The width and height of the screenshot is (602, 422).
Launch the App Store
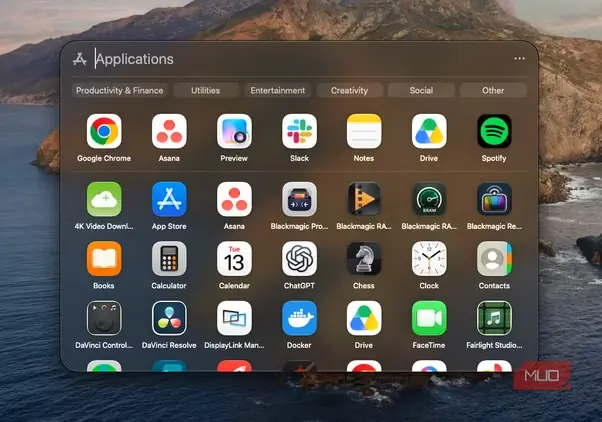[x=169, y=199]
